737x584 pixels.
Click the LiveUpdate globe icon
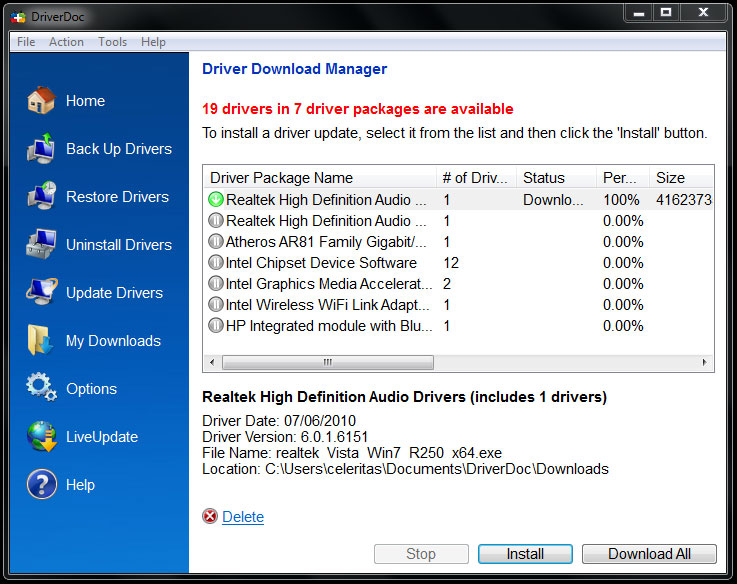42,436
